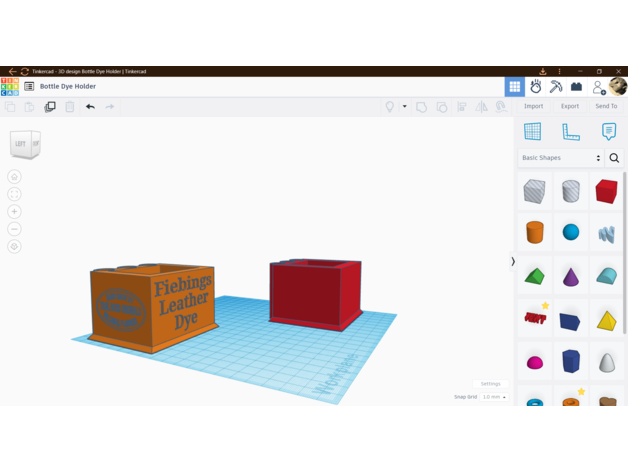The width and height of the screenshot is (628, 472).
Task: Open the Sim Lab tool
Action: coord(536,87)
